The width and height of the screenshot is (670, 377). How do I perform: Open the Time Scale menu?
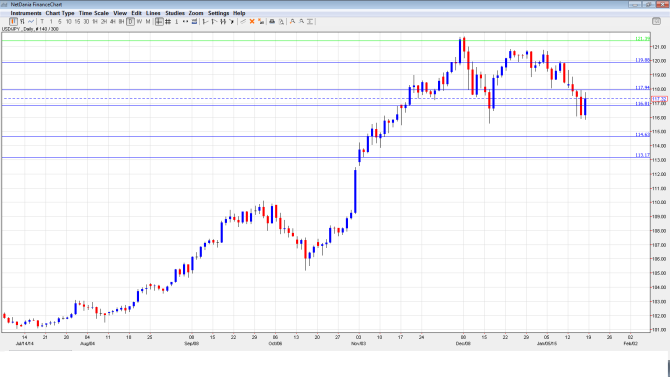(x=94, y=13)
